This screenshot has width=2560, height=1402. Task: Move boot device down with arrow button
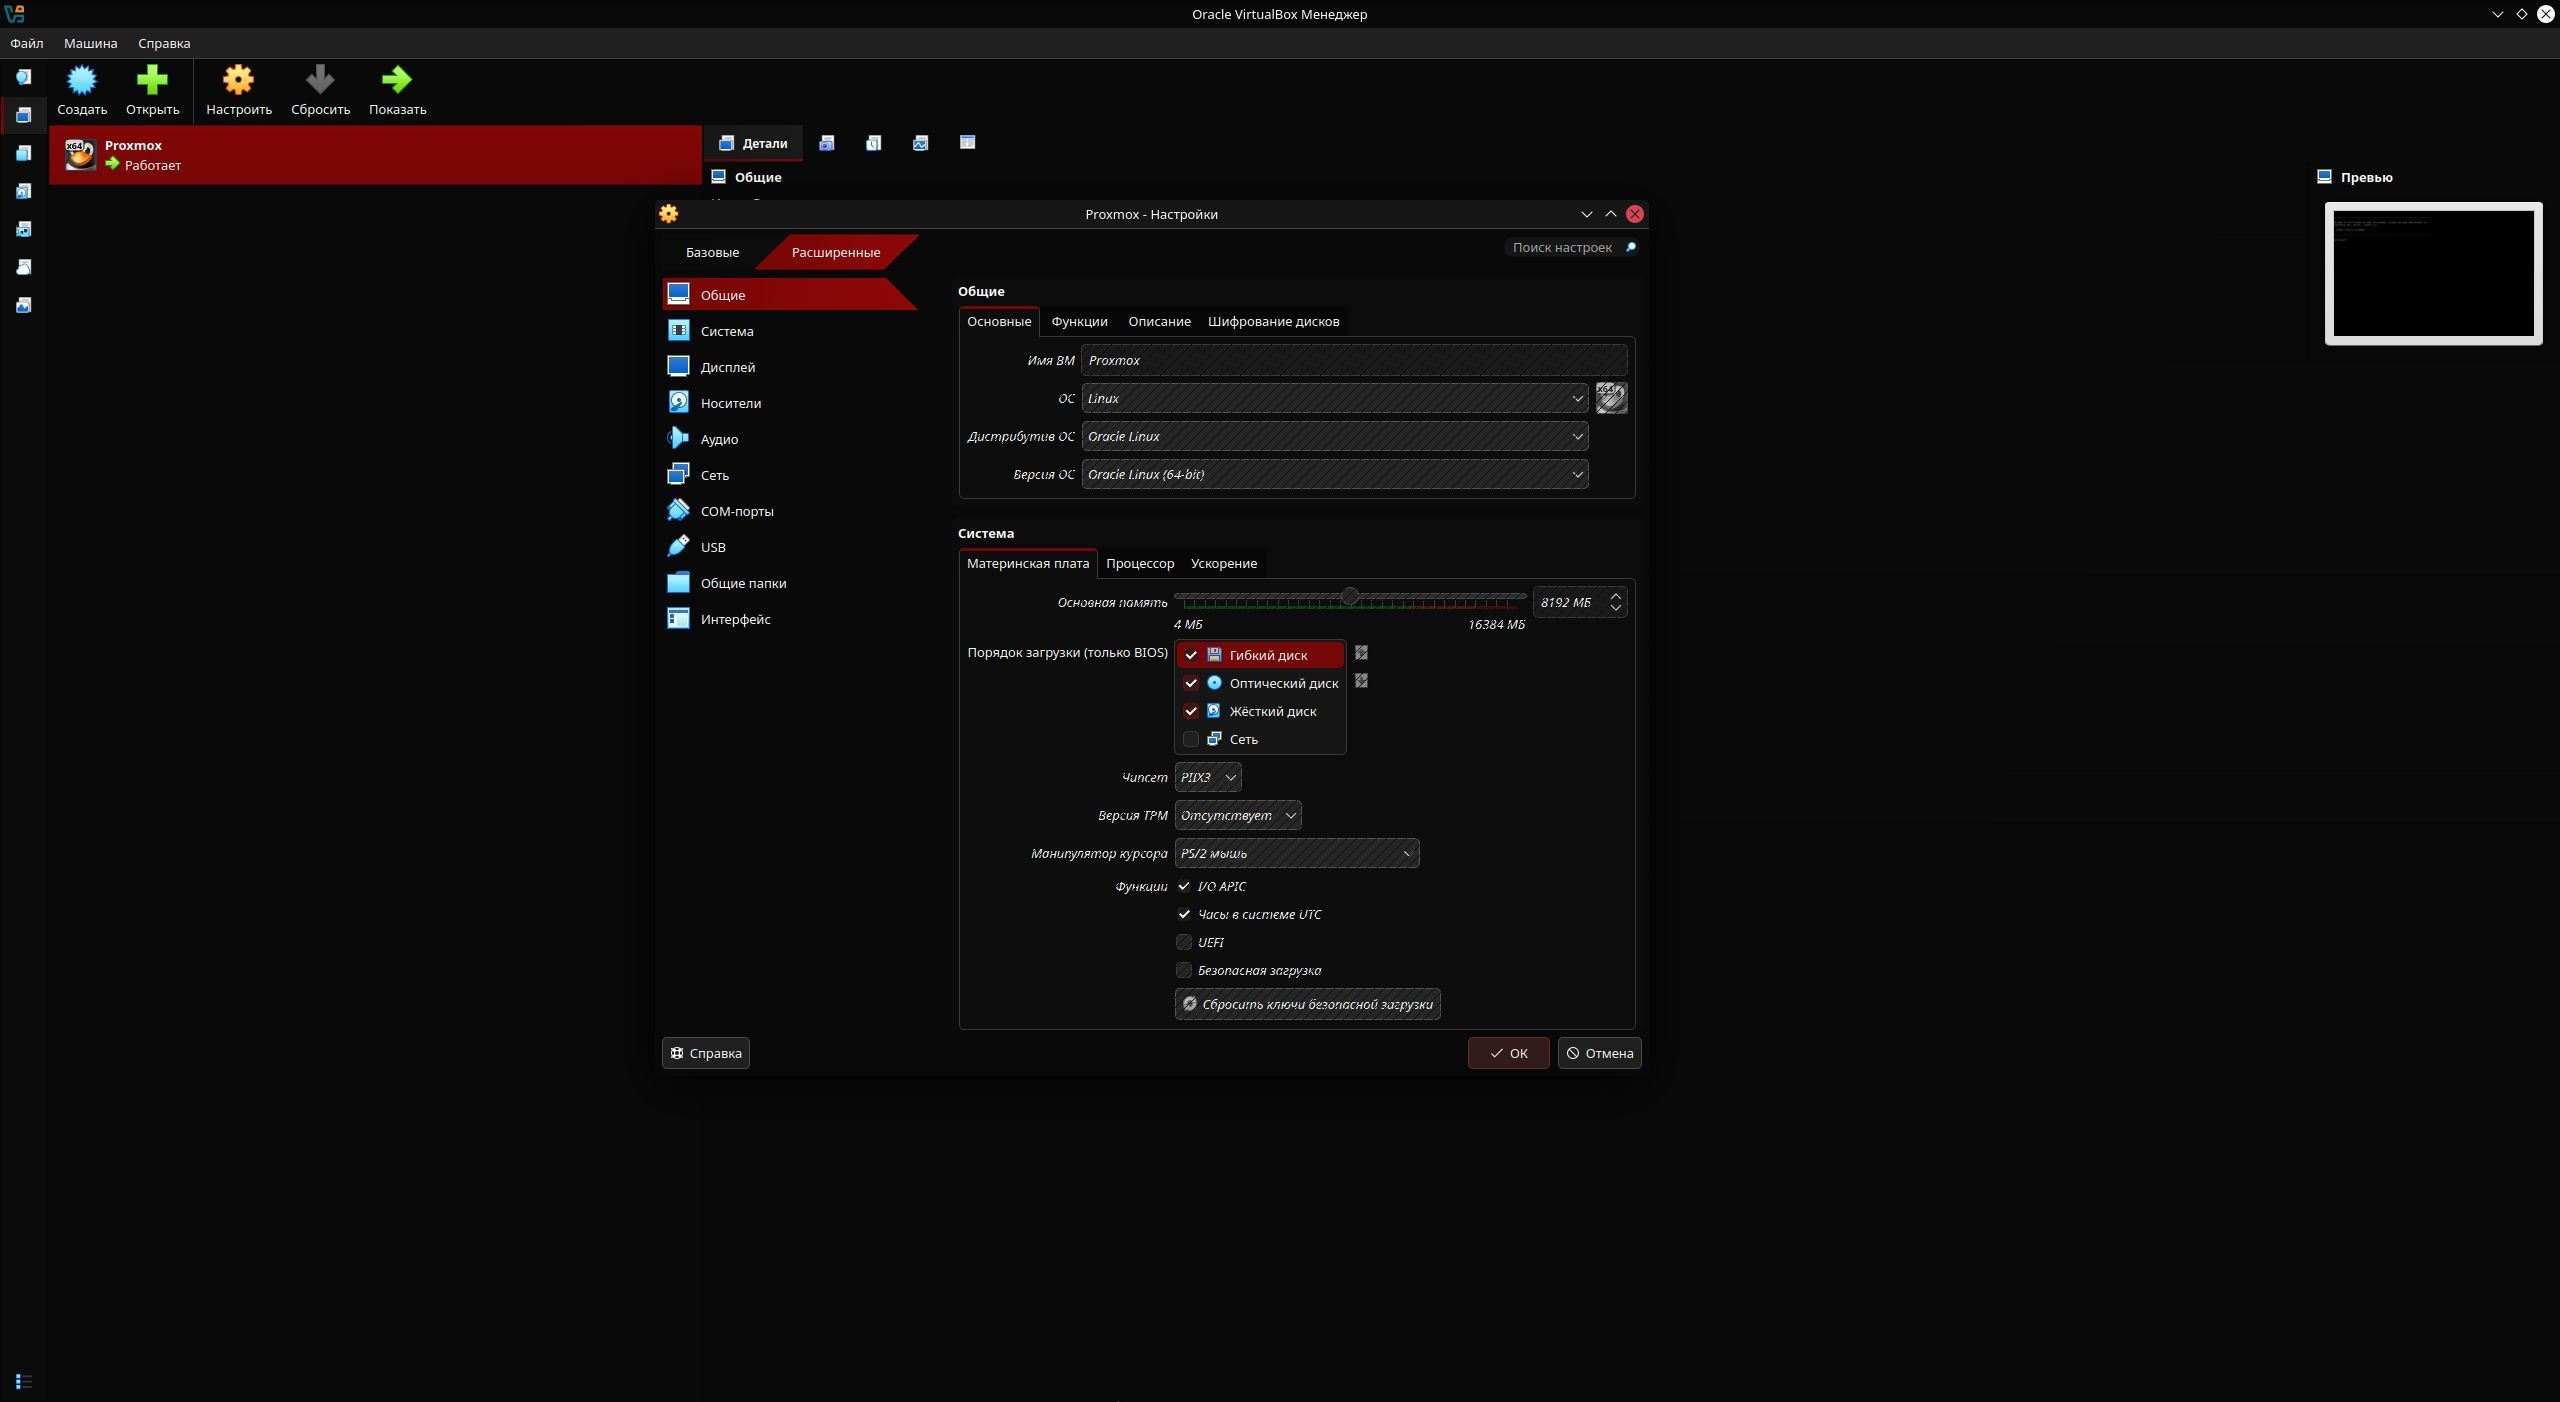point(1361,681)
